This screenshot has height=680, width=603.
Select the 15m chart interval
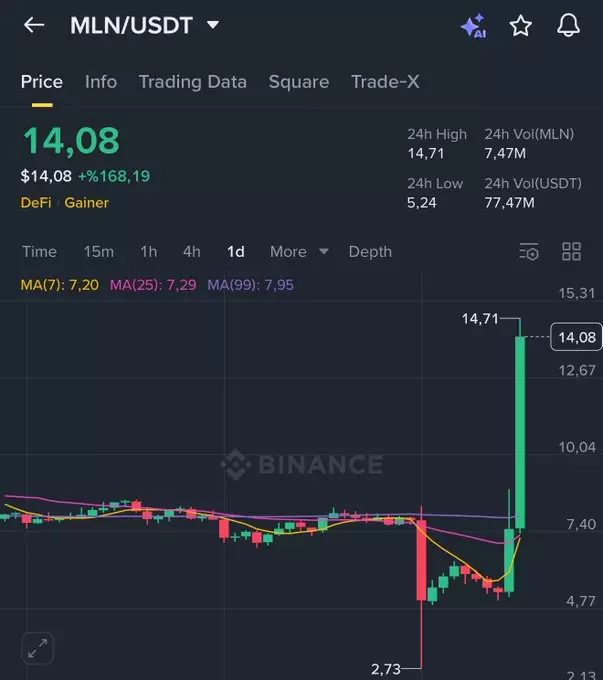point(99,252)
